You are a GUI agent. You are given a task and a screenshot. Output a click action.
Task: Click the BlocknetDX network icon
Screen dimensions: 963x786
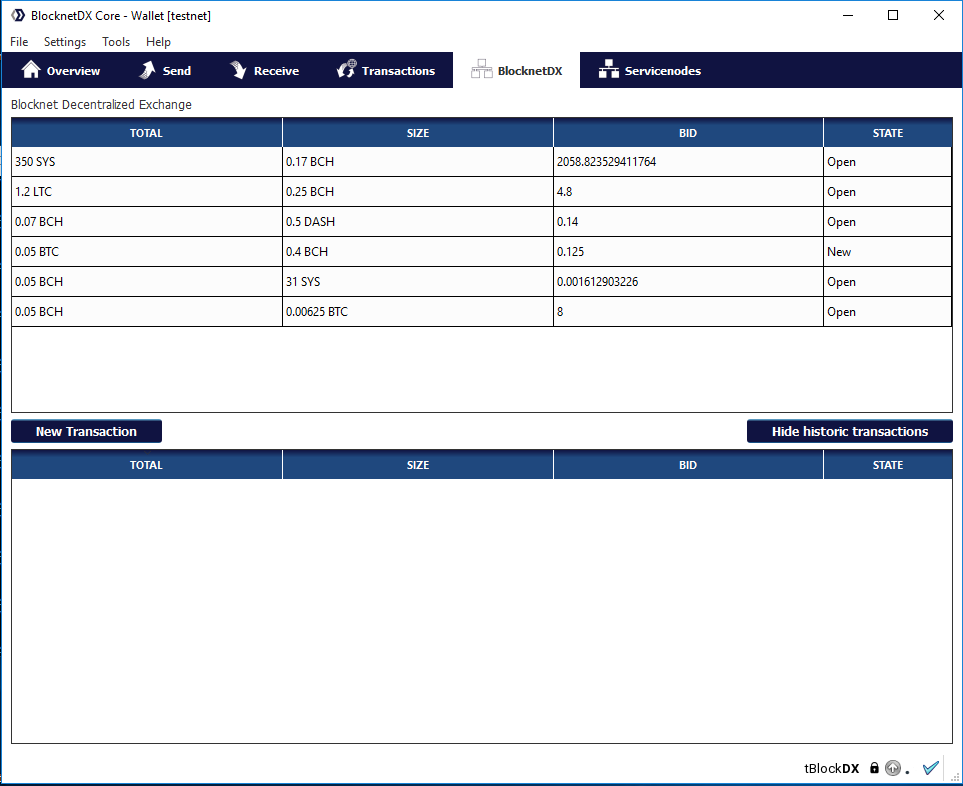(x=482, y=69)
